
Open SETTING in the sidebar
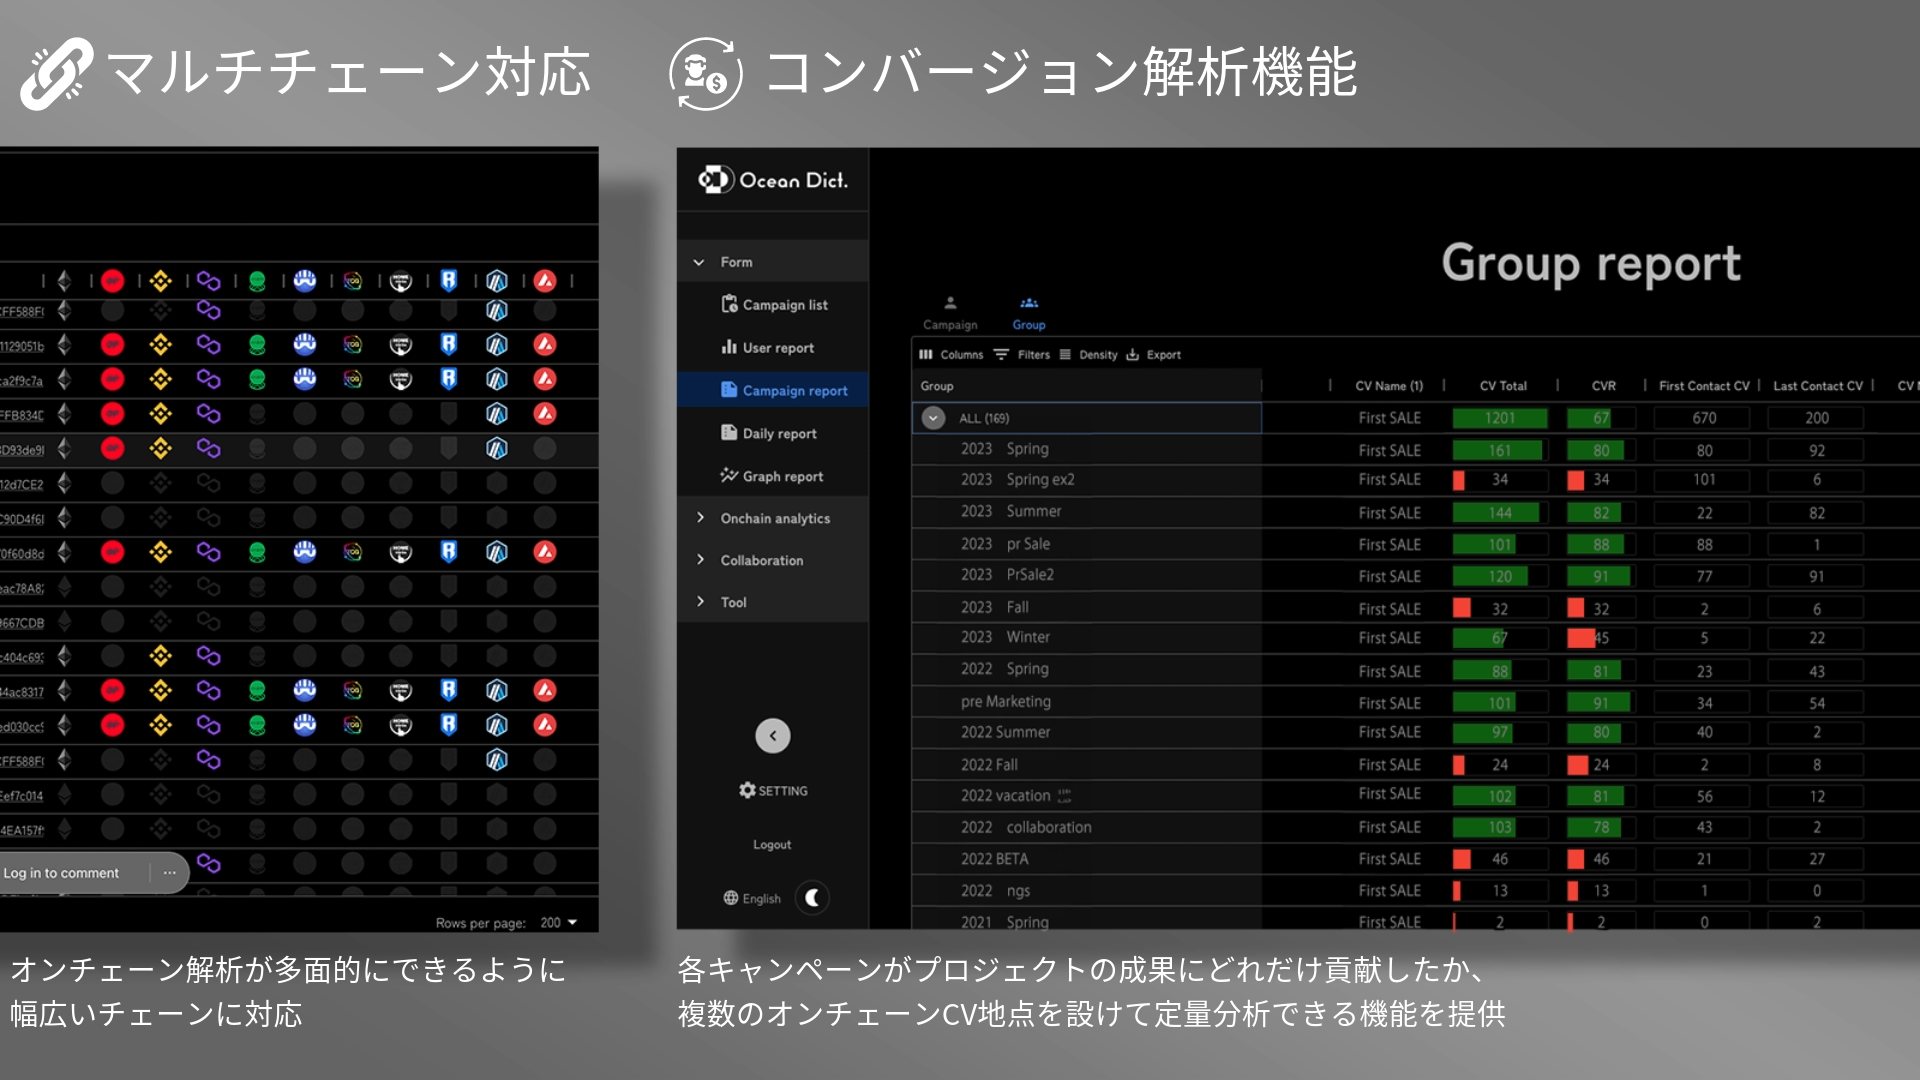click(773, 791)
